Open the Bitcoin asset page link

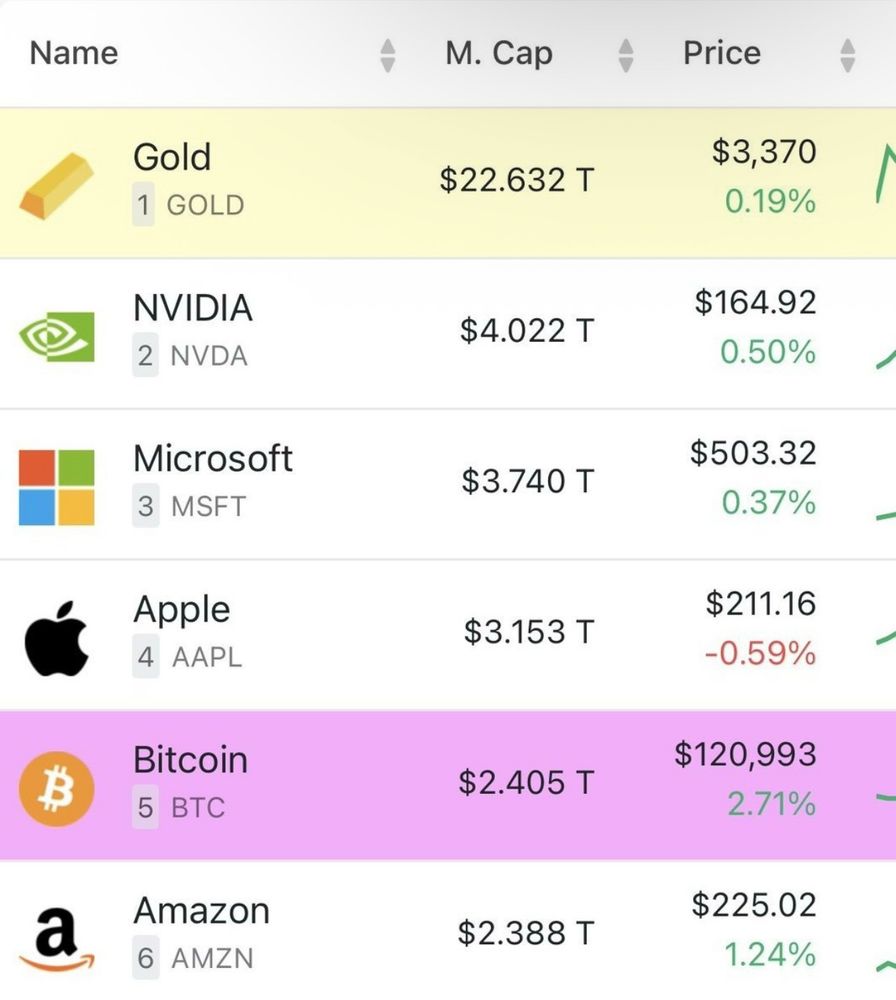pos(191,760)
